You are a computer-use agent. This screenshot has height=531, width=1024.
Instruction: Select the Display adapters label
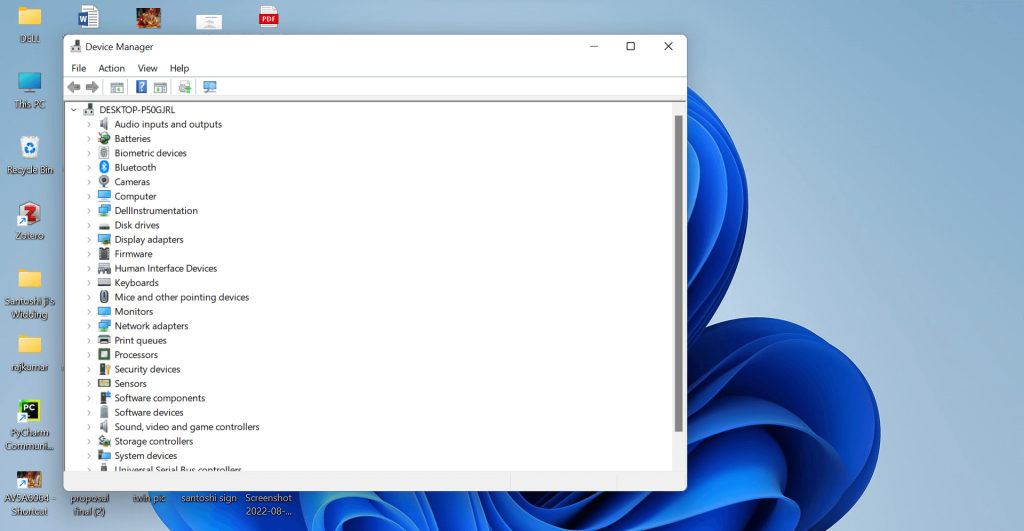coord(149,240)
